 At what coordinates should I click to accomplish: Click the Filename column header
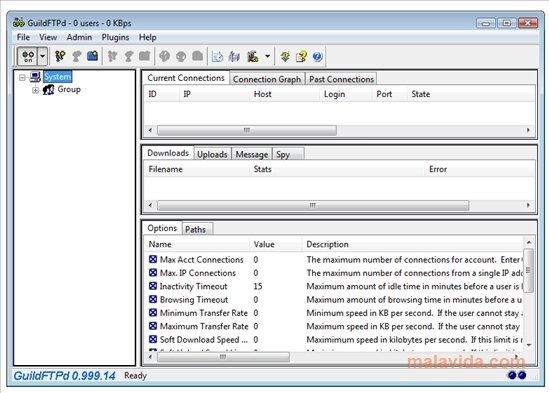coord(196,169)
